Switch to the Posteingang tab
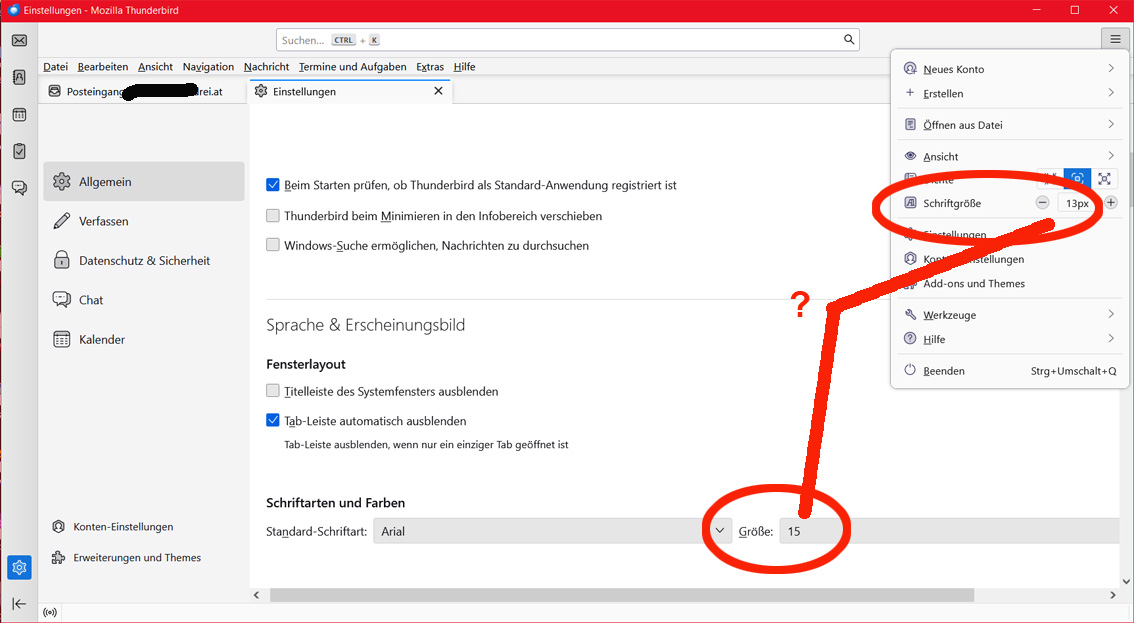Image resolution: width=1134 pixels, height=623 pixels. click(x=142, y=92)
